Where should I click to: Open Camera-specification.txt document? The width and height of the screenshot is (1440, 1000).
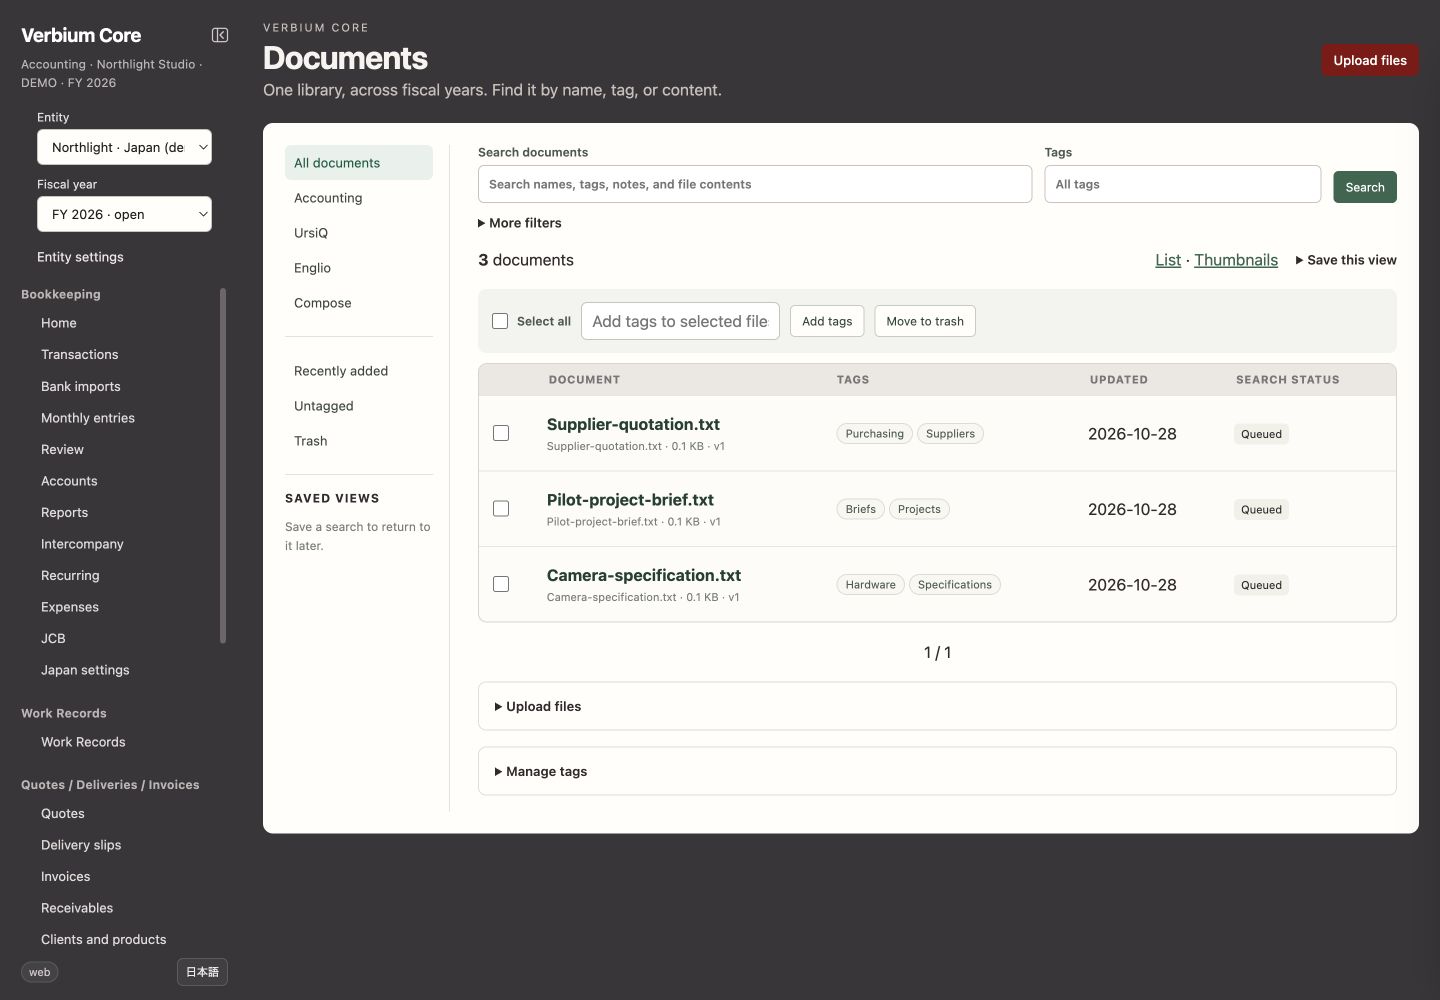(x=644, y=575)
